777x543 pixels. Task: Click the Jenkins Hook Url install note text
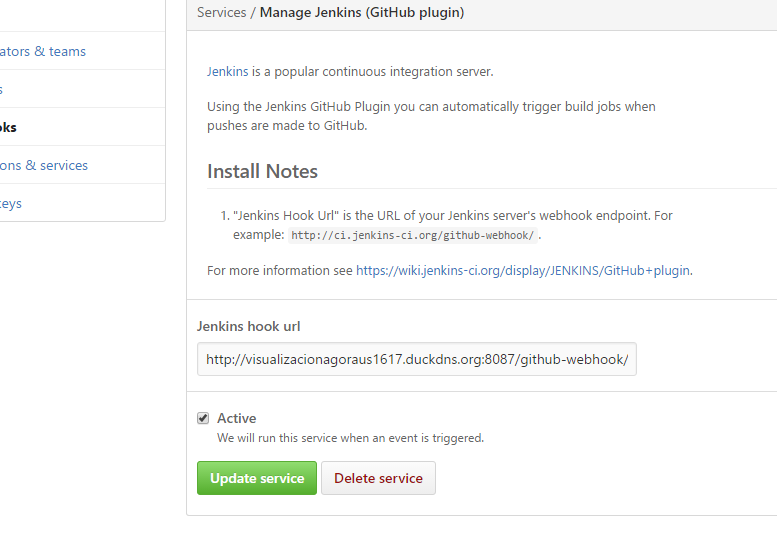(x=453, y=225)
